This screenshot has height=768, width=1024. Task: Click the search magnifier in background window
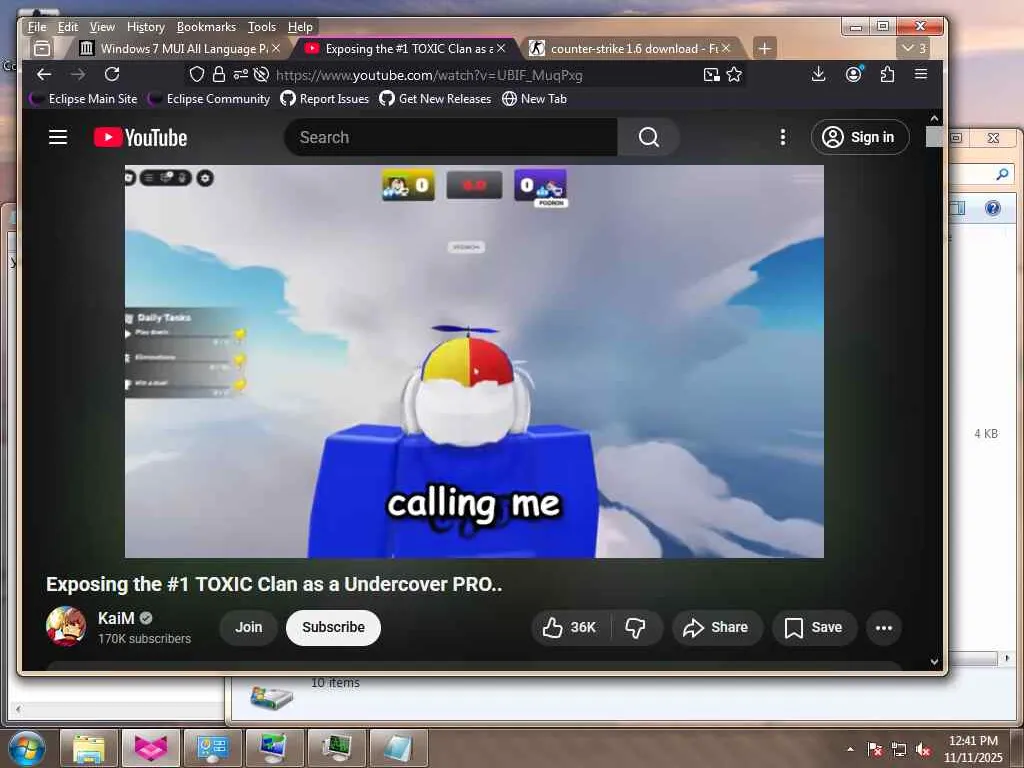[1002, 174]
